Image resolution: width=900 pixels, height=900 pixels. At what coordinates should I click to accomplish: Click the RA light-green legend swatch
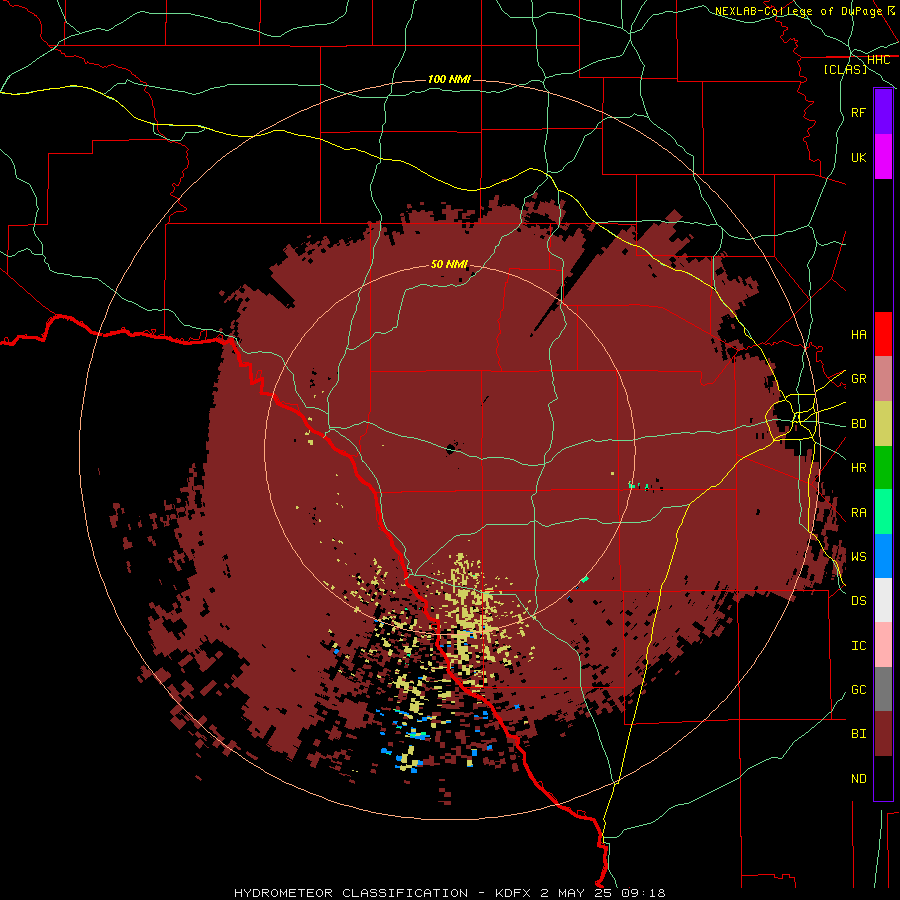click(x=883, y=512)
